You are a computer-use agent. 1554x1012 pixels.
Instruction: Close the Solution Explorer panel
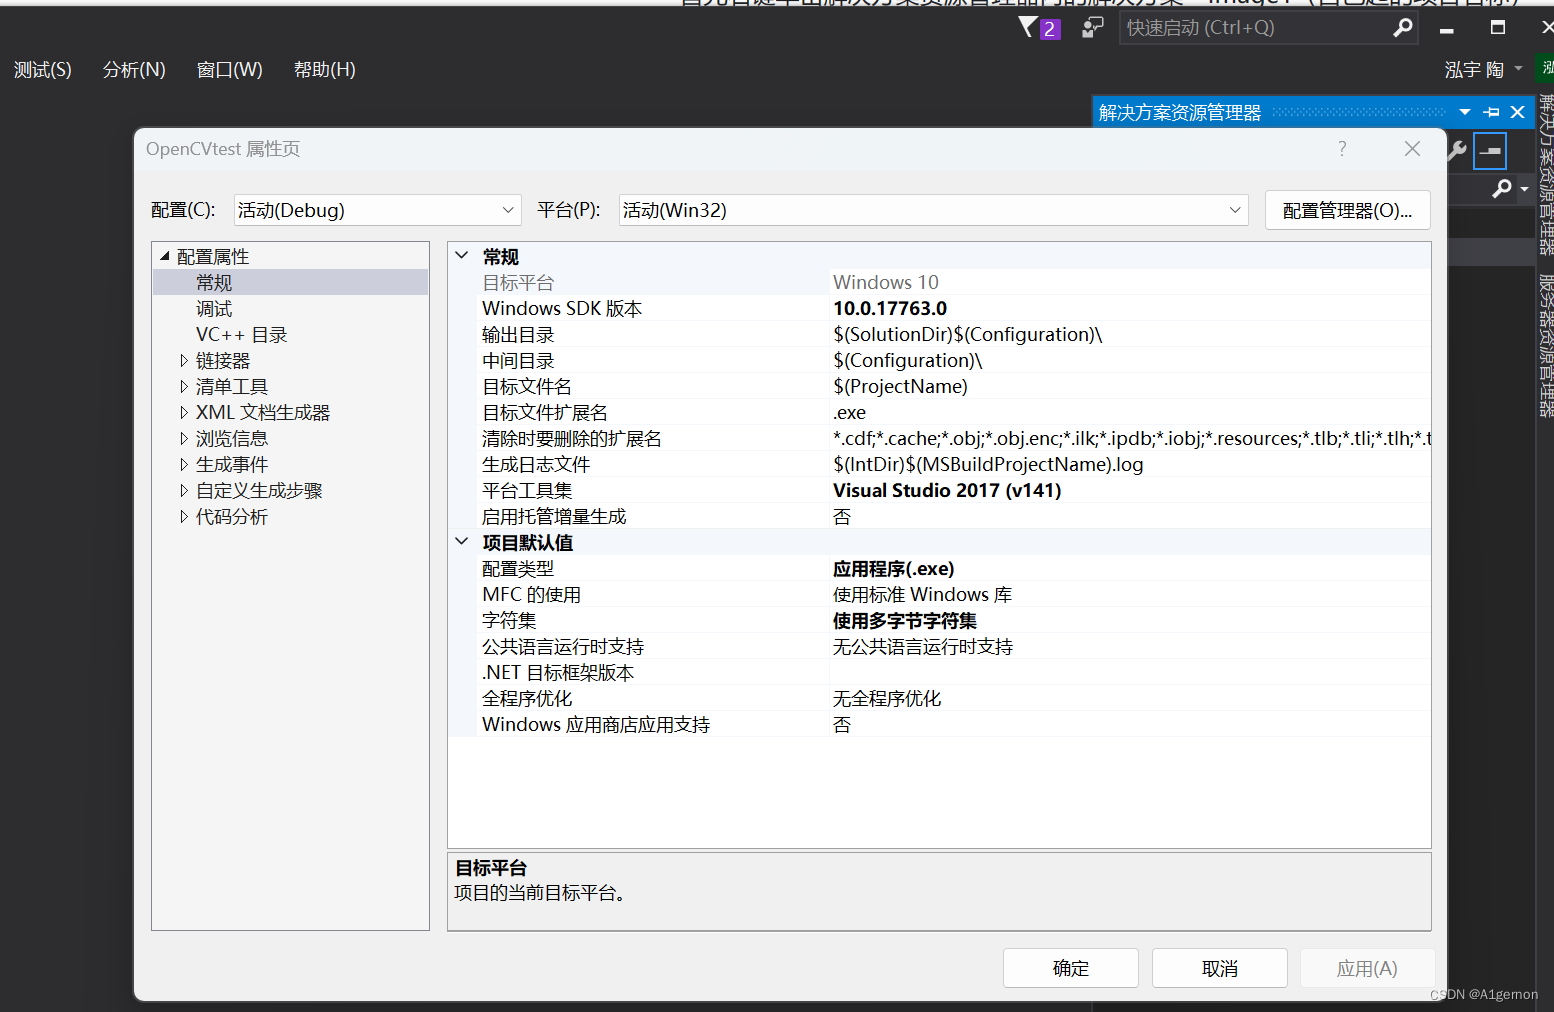pyautogui.click(x=1518, y=112)
